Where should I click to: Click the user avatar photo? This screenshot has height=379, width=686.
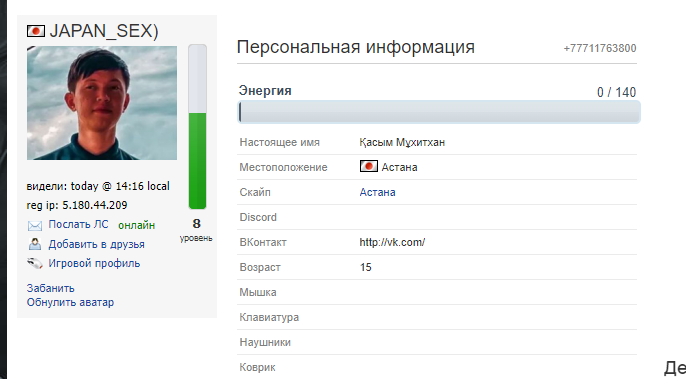coord(102,103)
